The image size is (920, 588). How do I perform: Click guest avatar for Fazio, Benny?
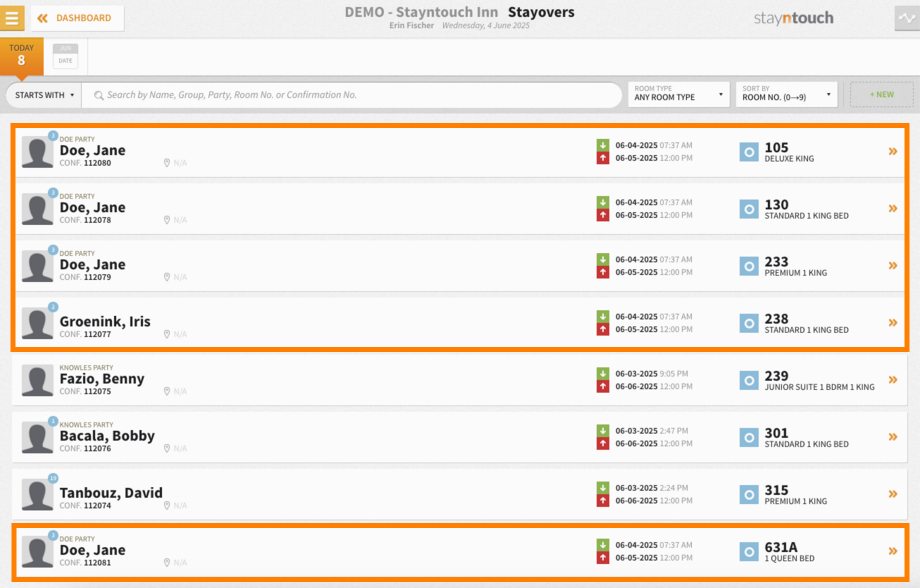[38, 380]
